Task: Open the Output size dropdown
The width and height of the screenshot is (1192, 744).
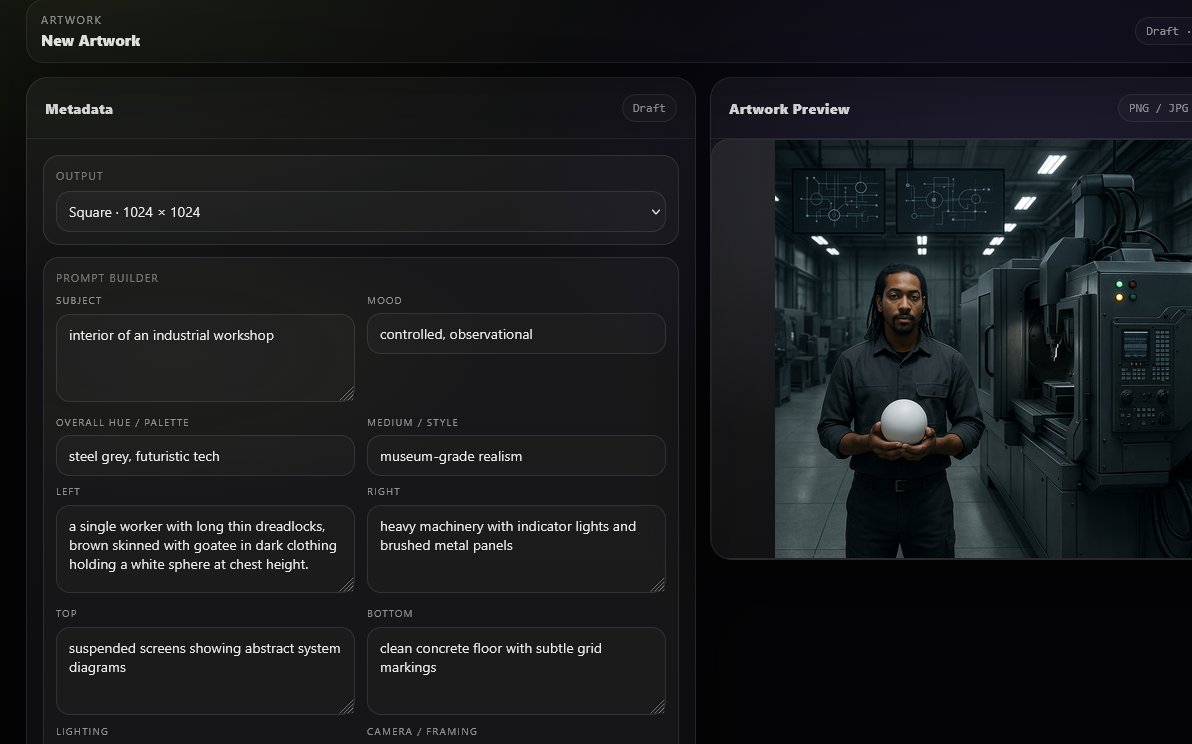Action: [x=360, y=212]
